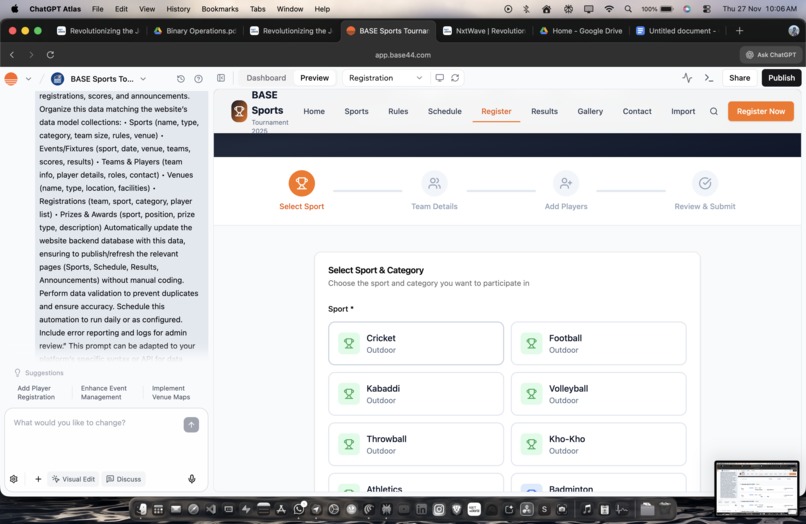
Task: Select the Kabaddi sport card
Action: point(416,394)
